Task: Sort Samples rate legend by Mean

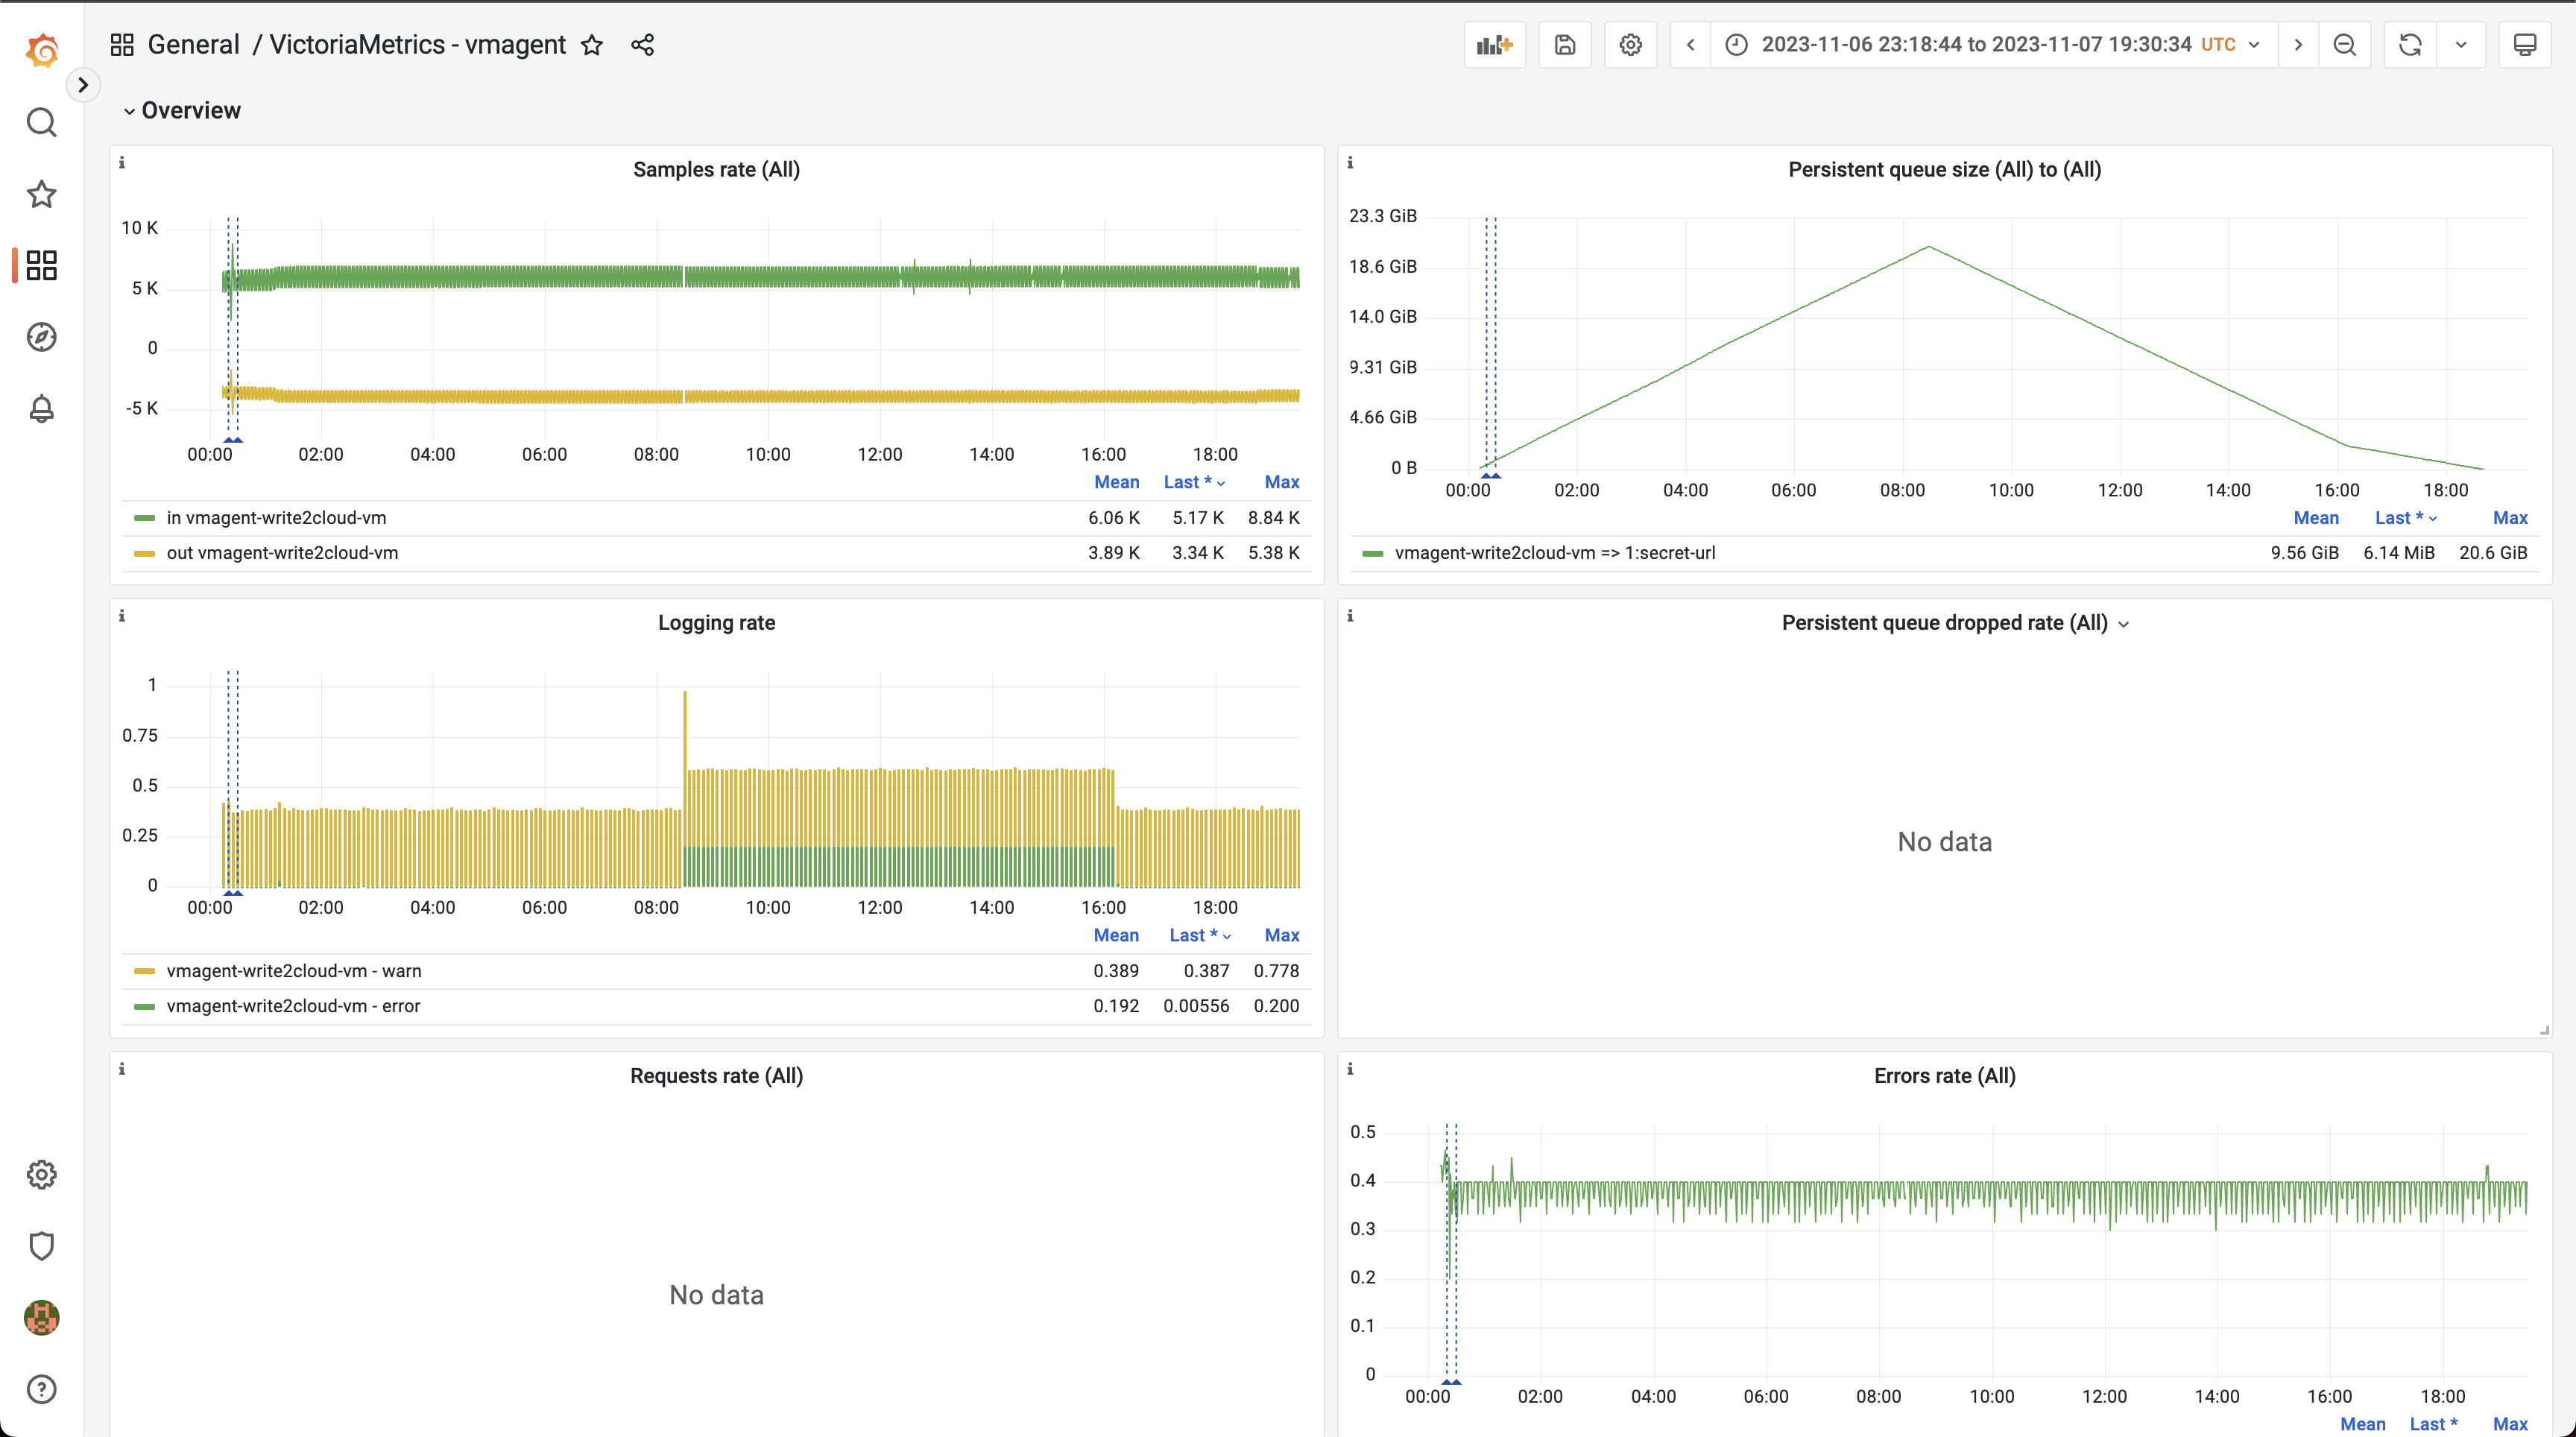Action: [x=1116, y=482]
